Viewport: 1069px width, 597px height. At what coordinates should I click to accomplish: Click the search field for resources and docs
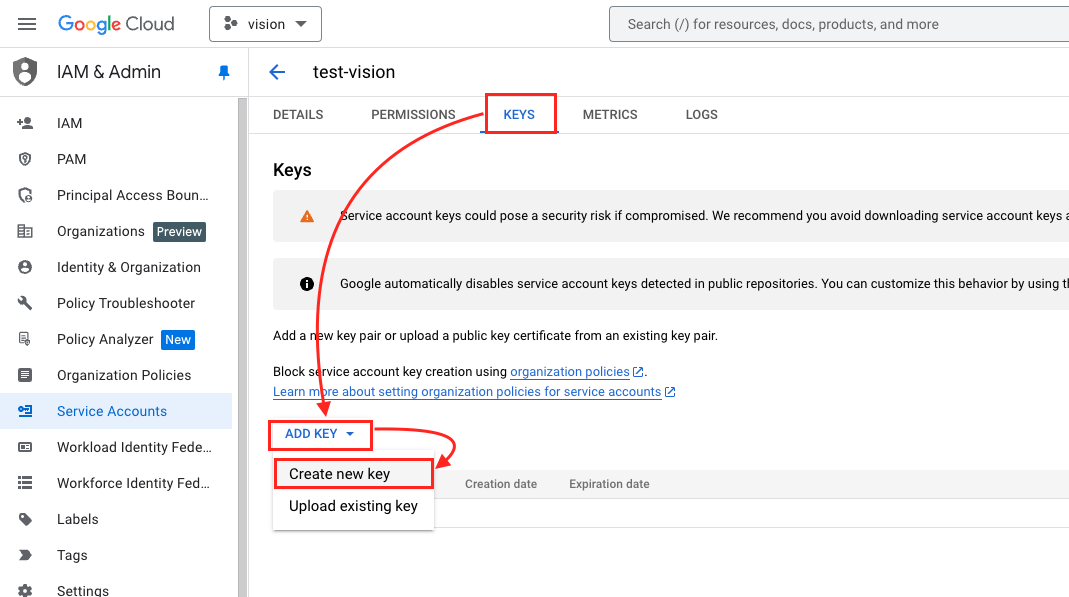[839, 25]
